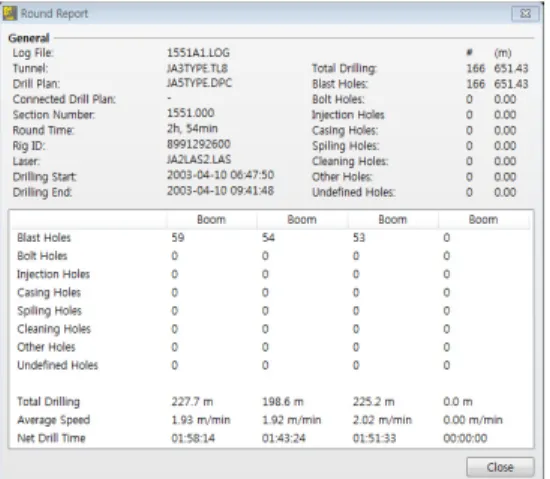
Task: Click the Close button in Round Report
Action: coord(500,467)
